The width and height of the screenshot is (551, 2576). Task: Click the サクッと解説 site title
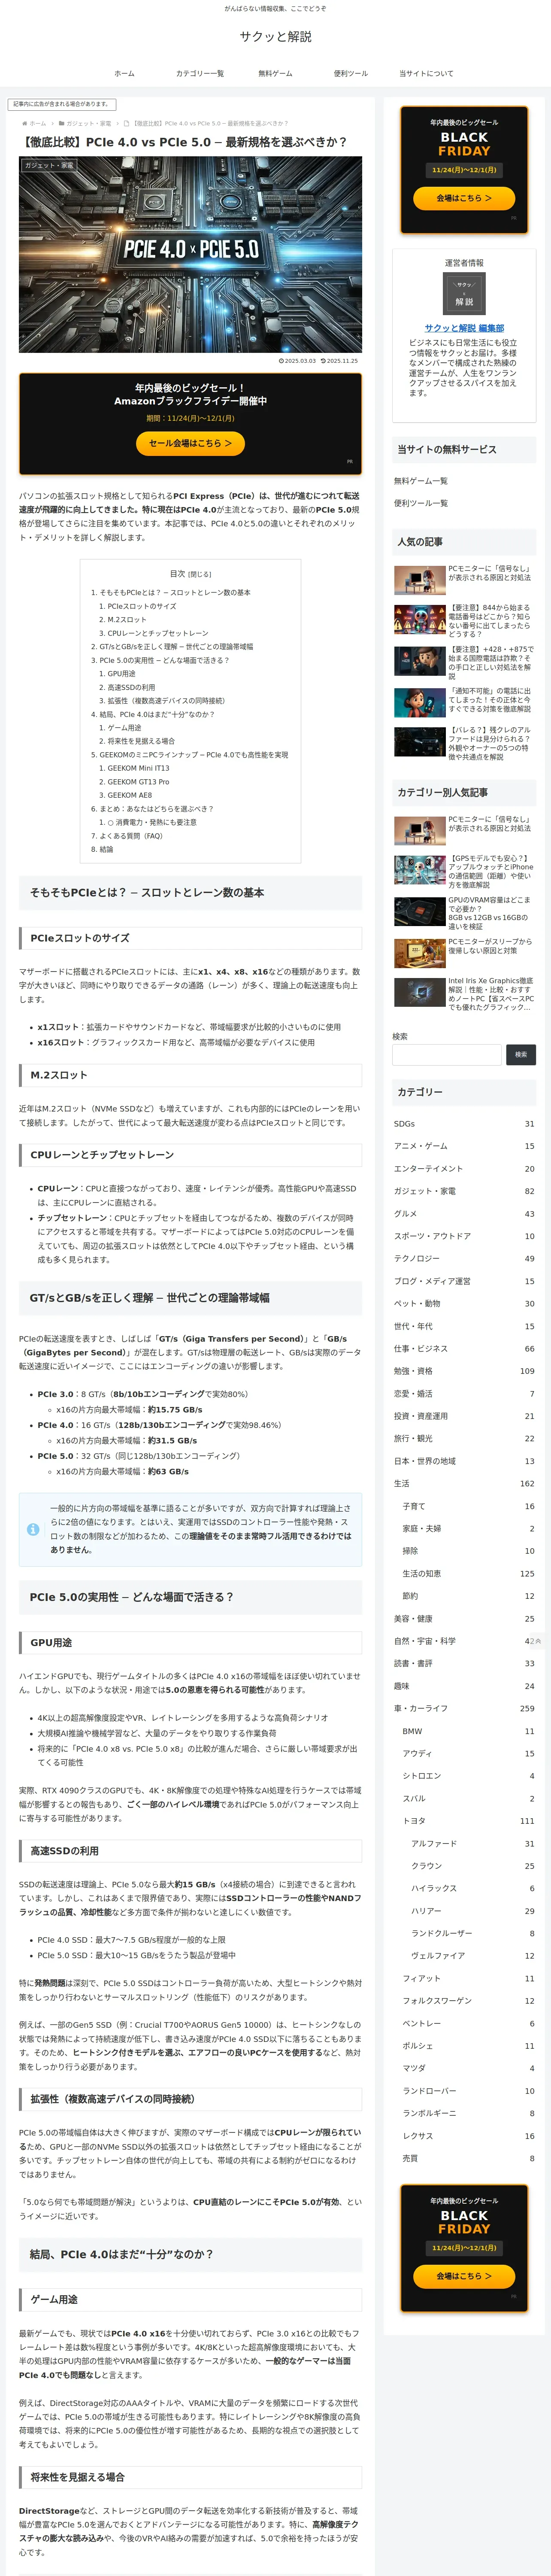click(275, 36)
